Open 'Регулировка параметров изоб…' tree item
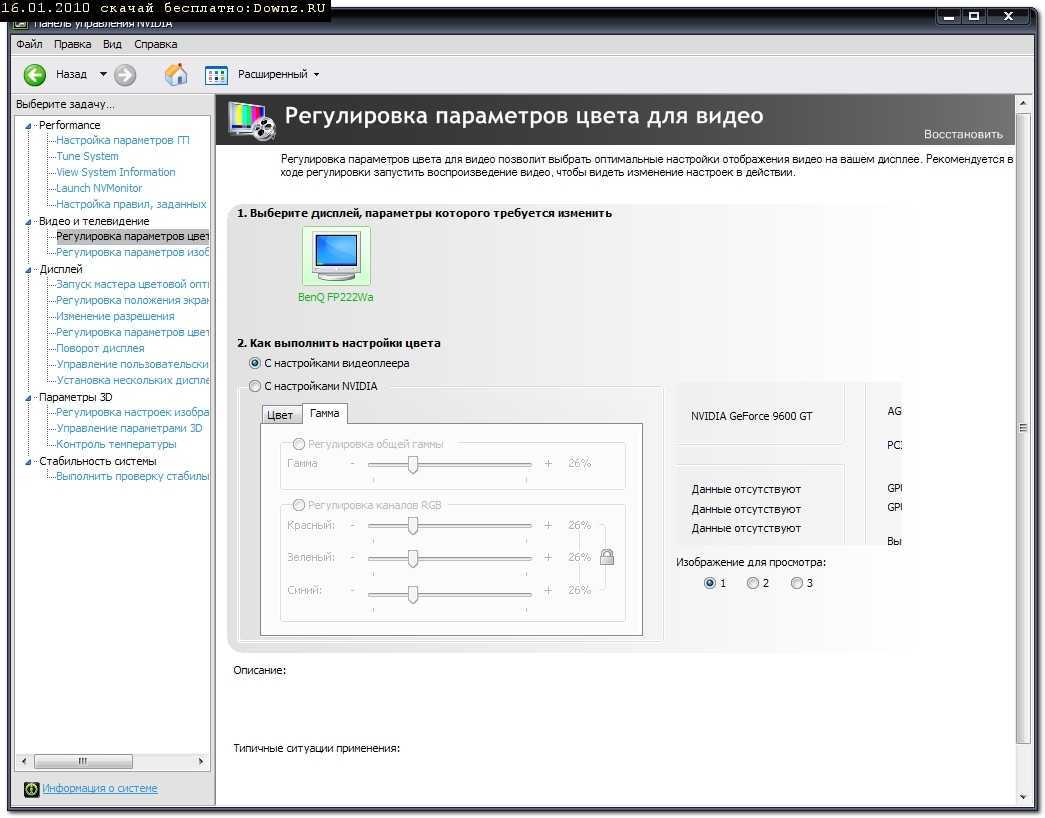 [133, 252]
